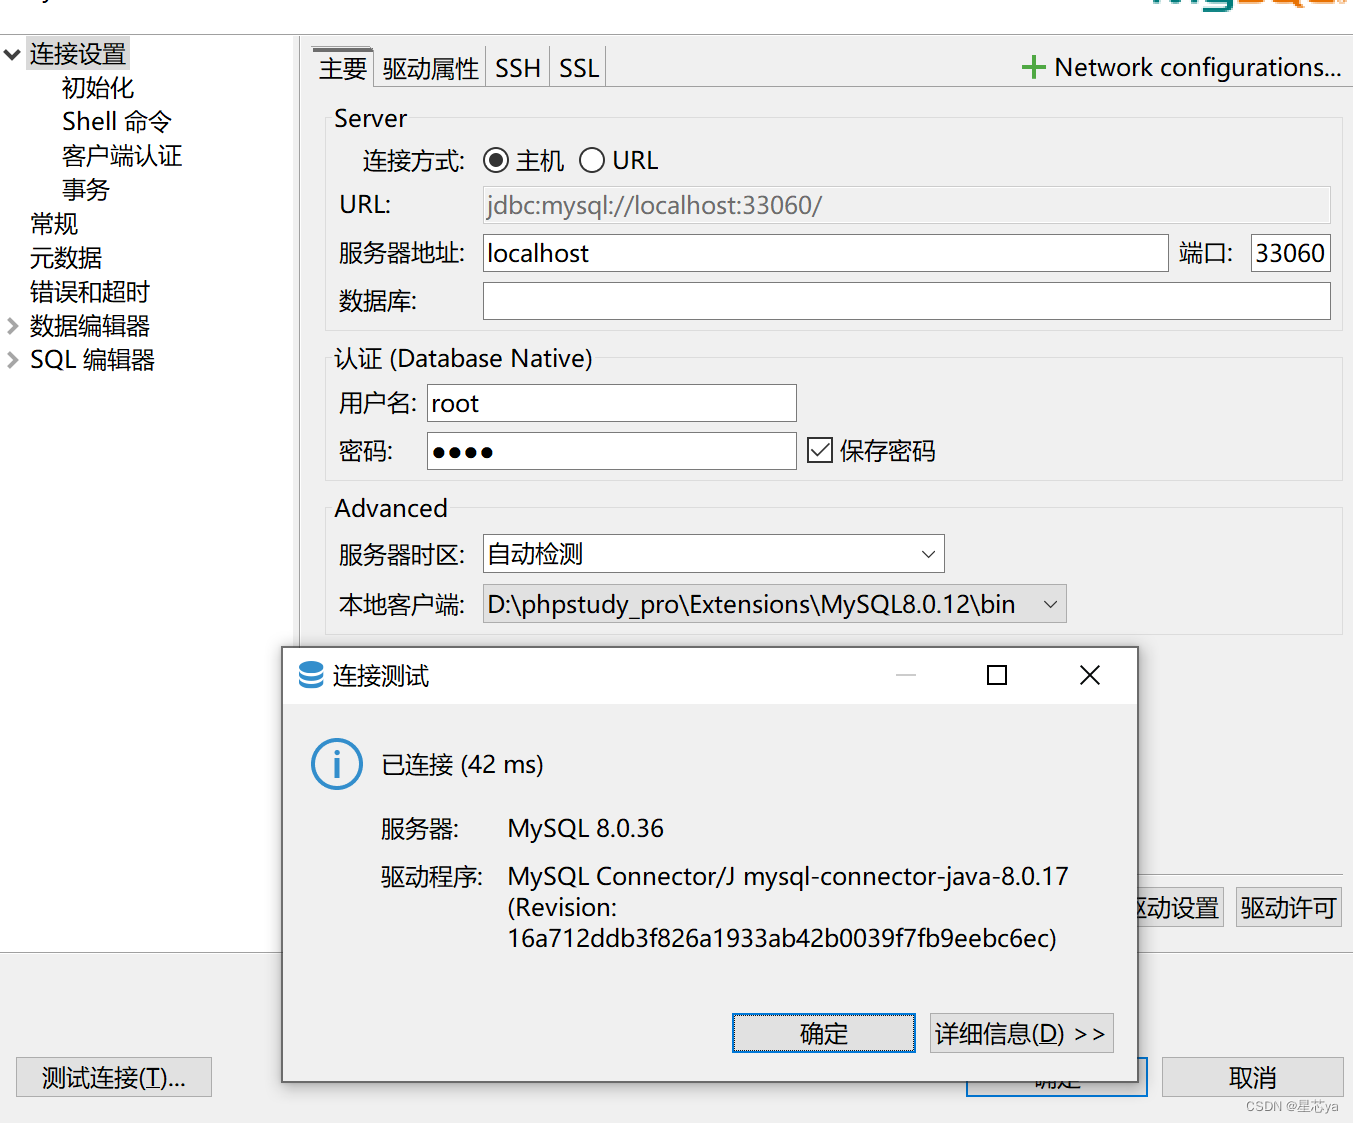Screen dimensions: 1353x1123
Task: Click the Advanced group label
Action: coord(391,508)
